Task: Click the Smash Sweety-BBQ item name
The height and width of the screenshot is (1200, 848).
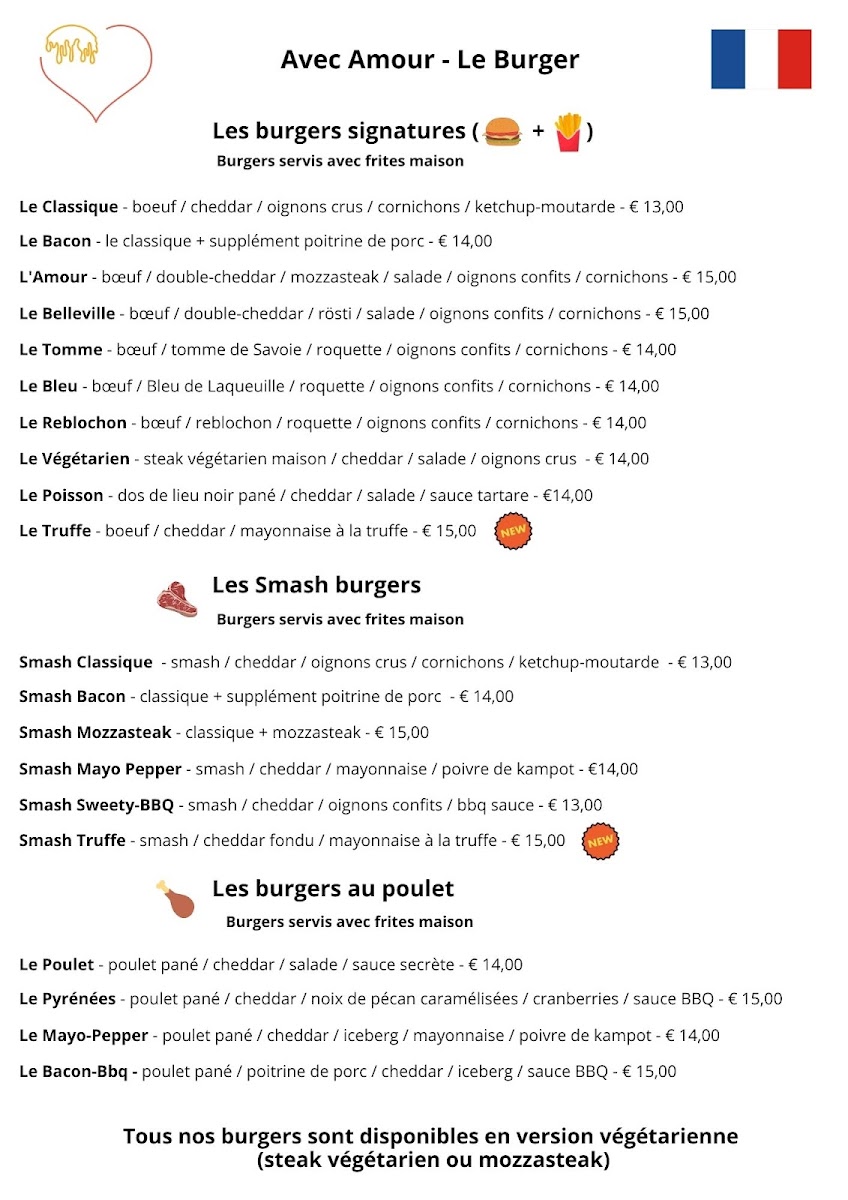Action: click(97, 805)
